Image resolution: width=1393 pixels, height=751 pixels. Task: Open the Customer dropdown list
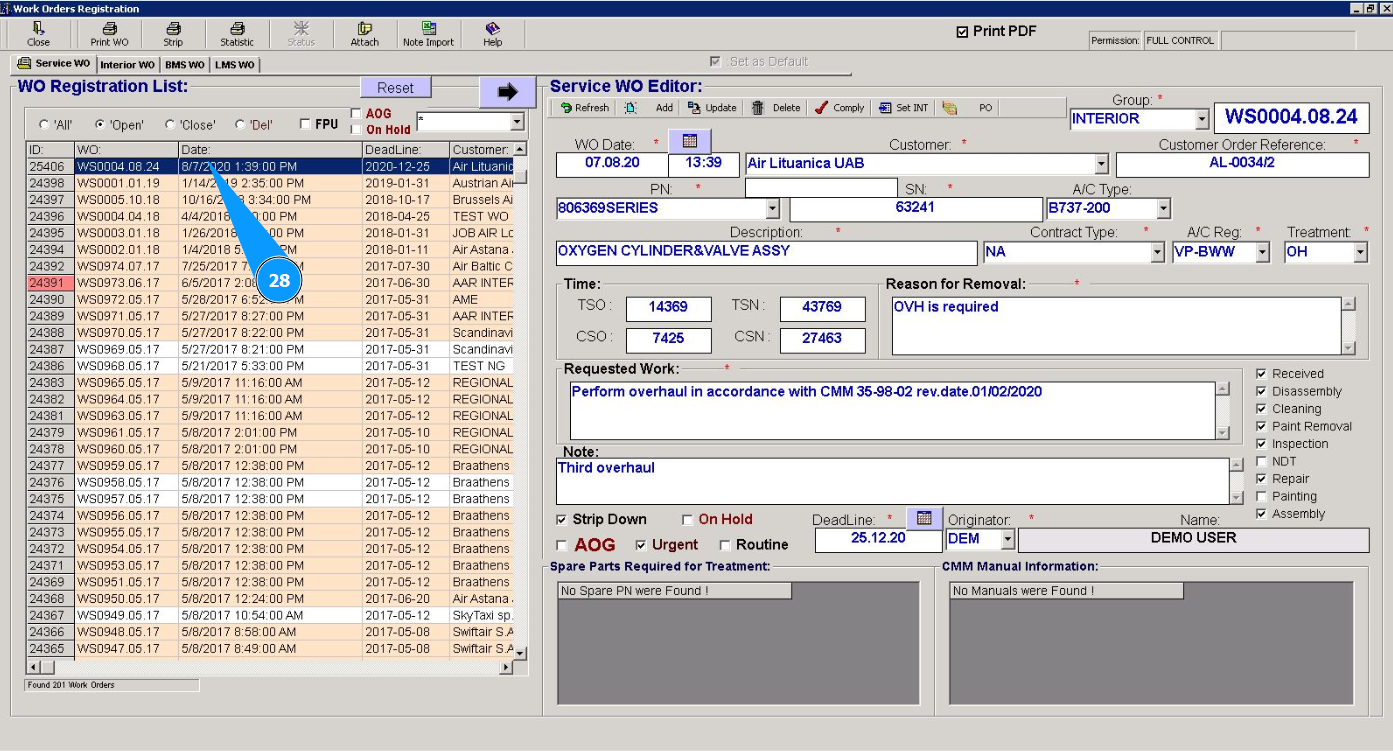(x=1101, y=164)
